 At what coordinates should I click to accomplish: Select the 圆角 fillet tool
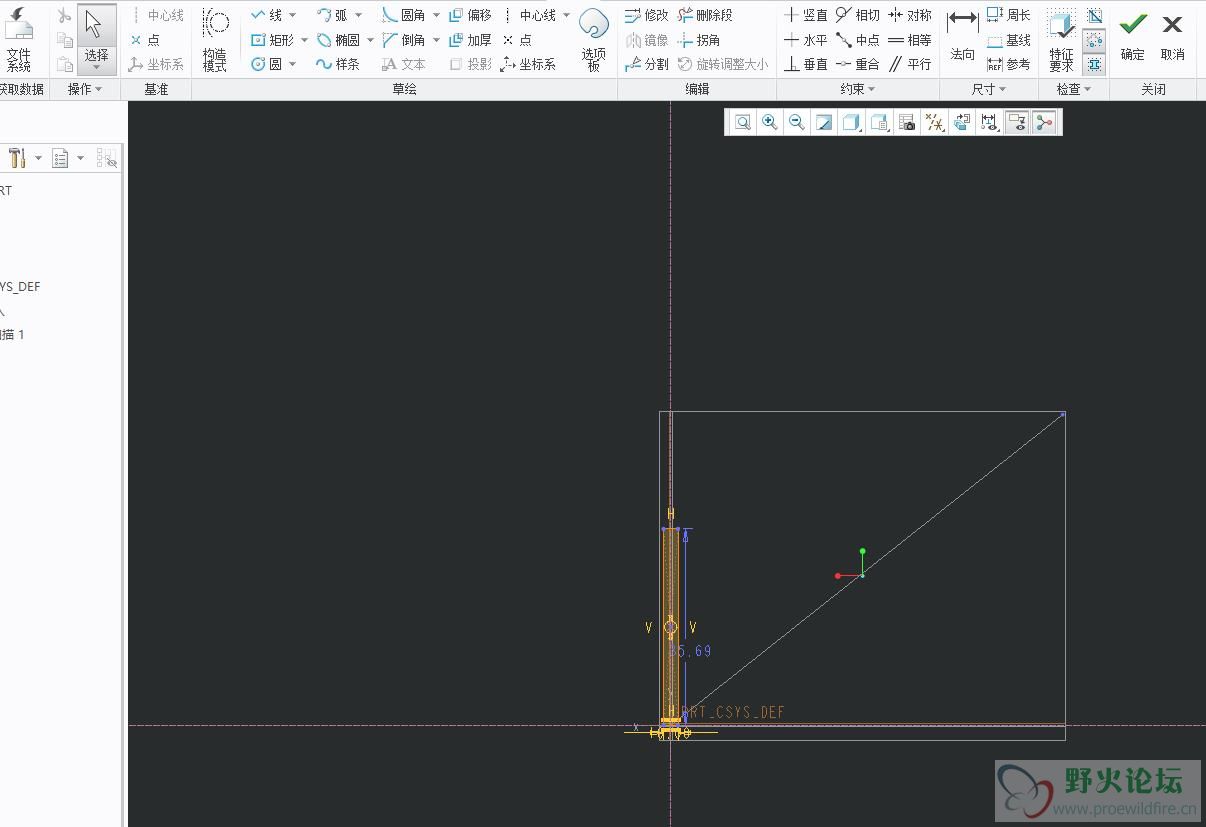[404, 15]
